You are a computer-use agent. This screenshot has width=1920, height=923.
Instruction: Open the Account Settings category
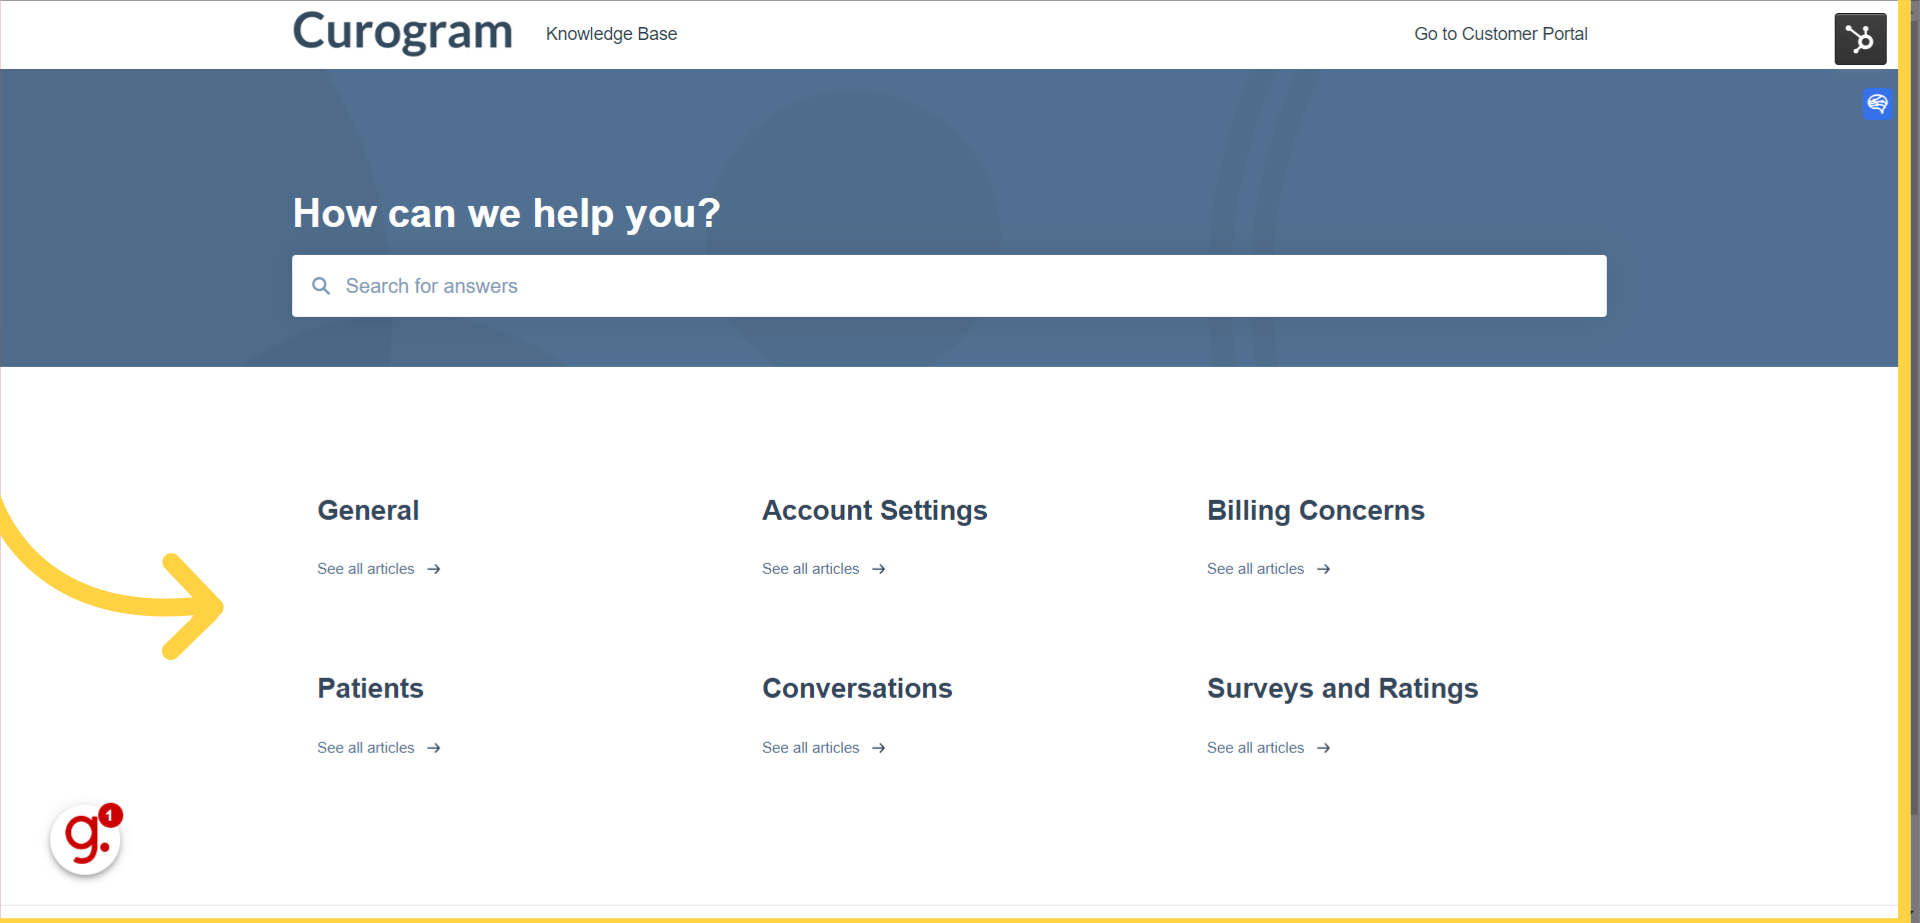pos(874,510)
